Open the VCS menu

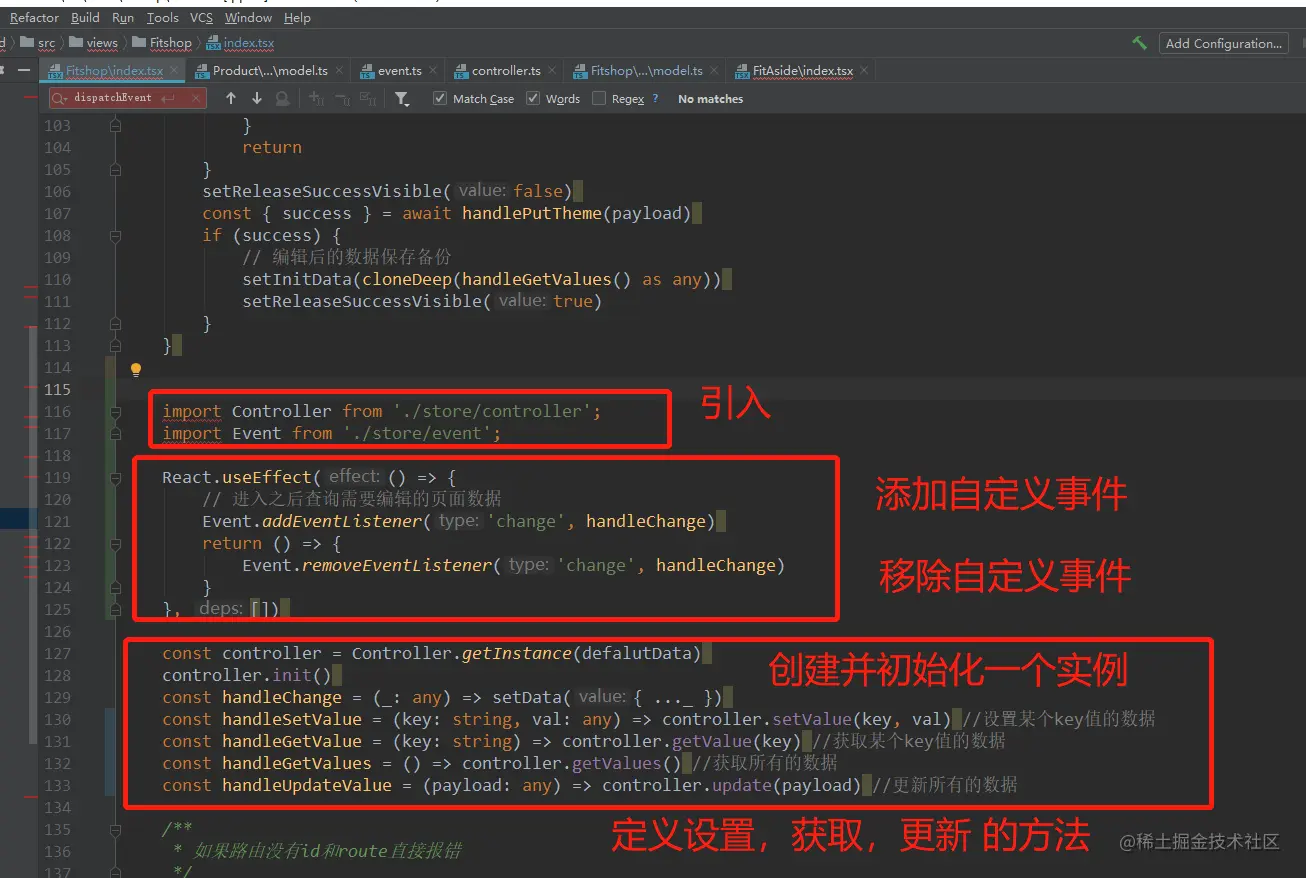point(201,17)
